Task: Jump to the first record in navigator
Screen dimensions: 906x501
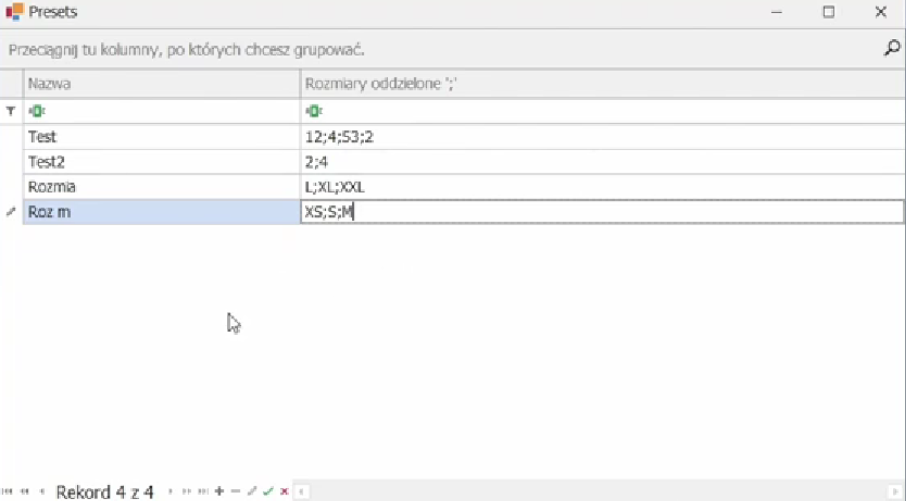Action: click(10, 491)
